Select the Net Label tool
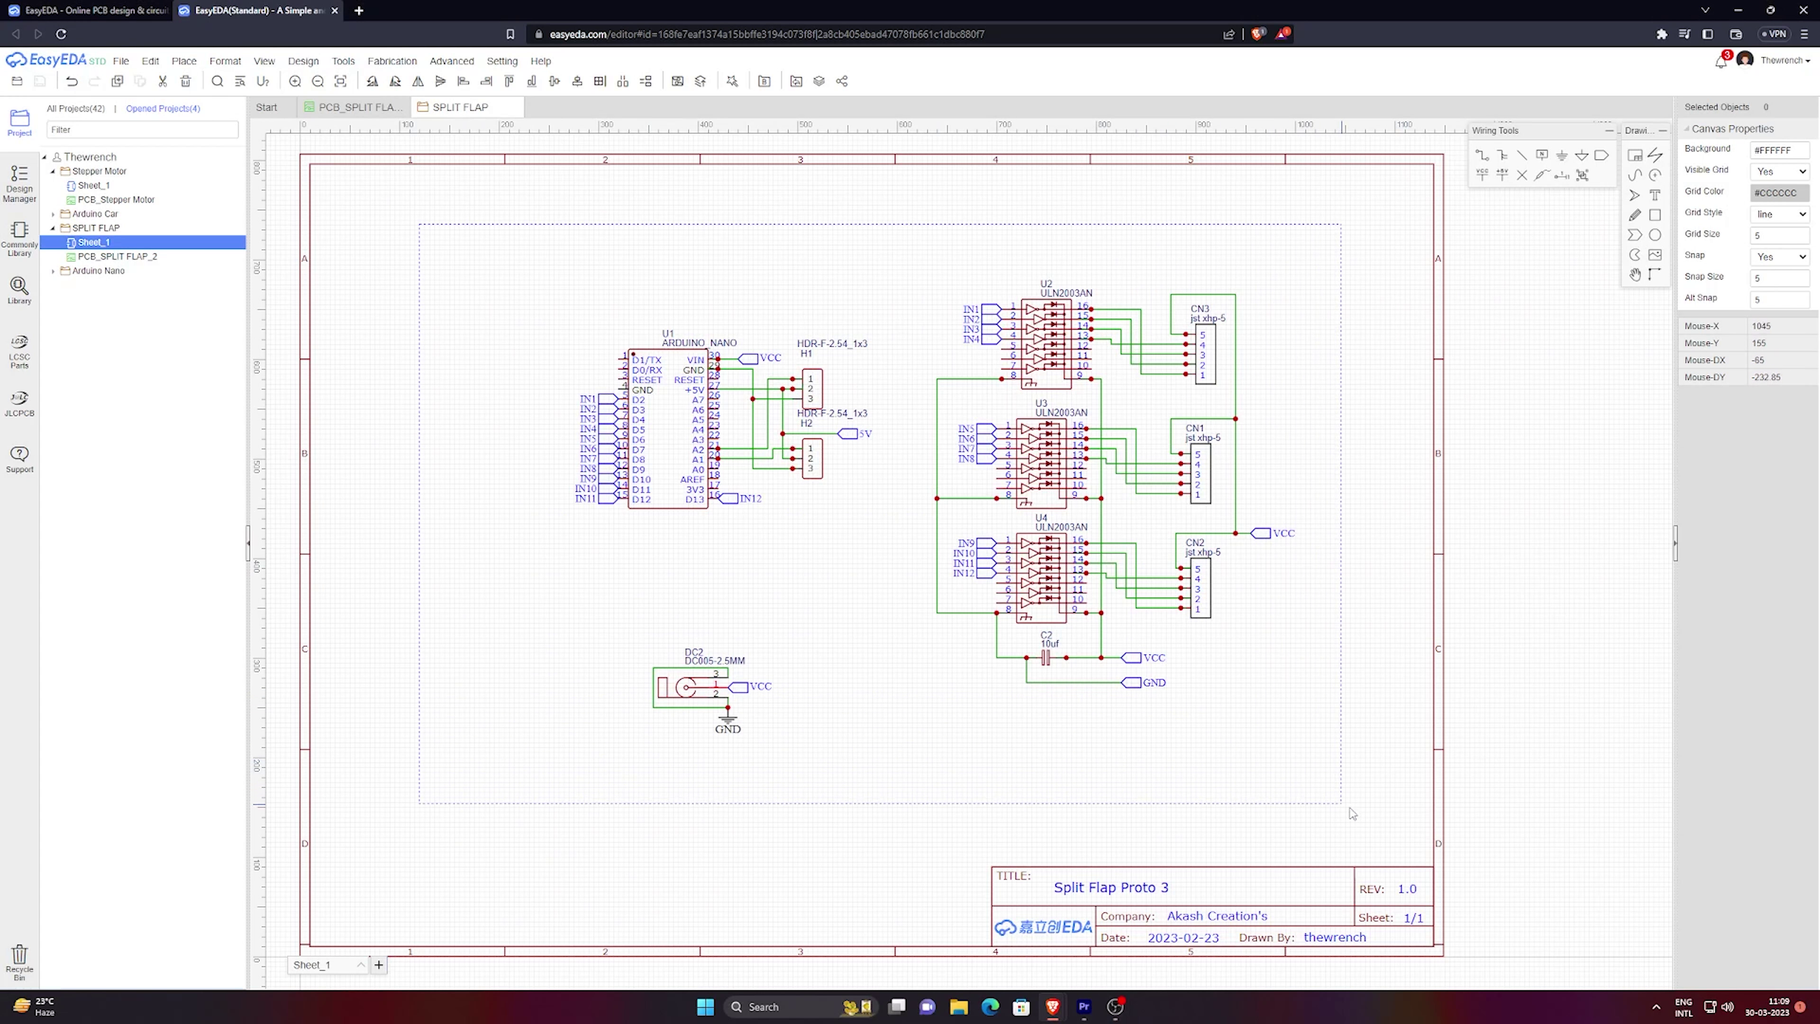 tap(1543, 155)
